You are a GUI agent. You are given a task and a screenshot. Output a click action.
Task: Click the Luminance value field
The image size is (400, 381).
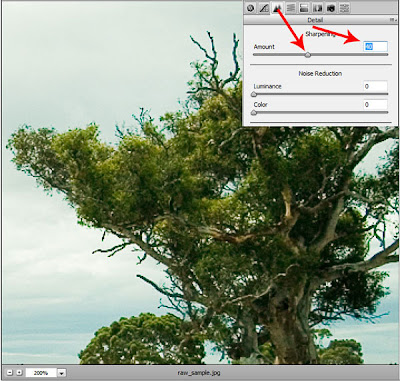[x=375, y=86]
